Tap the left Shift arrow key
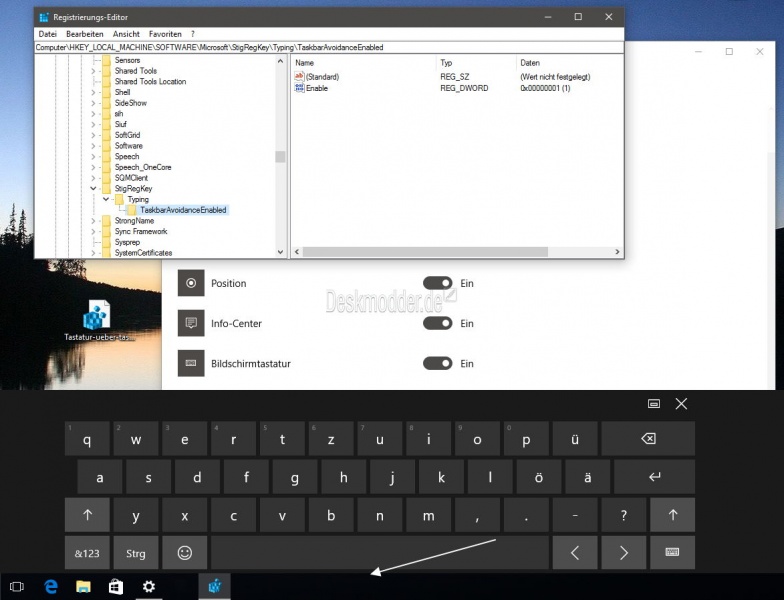Viewport: 784px width, 600px height. click(x=87, y=515)
